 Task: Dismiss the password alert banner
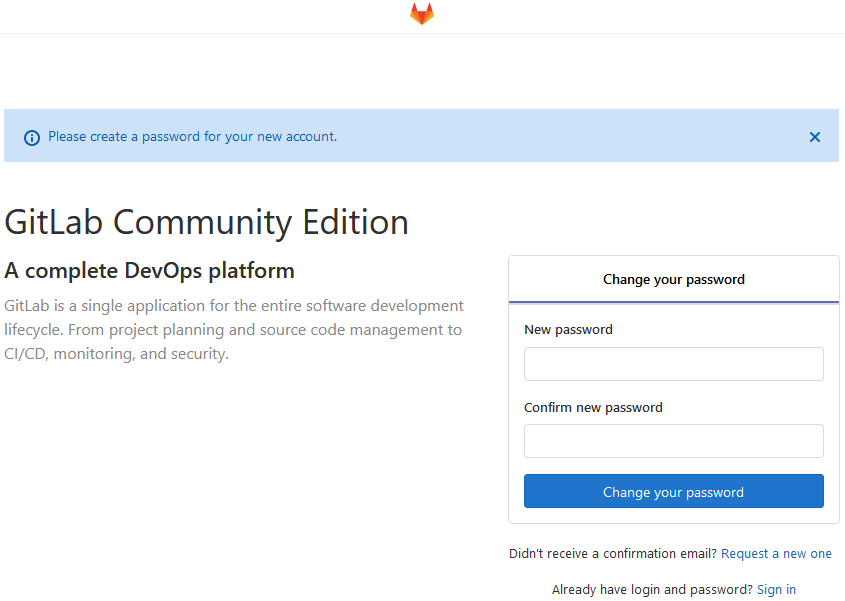(814, 137)
